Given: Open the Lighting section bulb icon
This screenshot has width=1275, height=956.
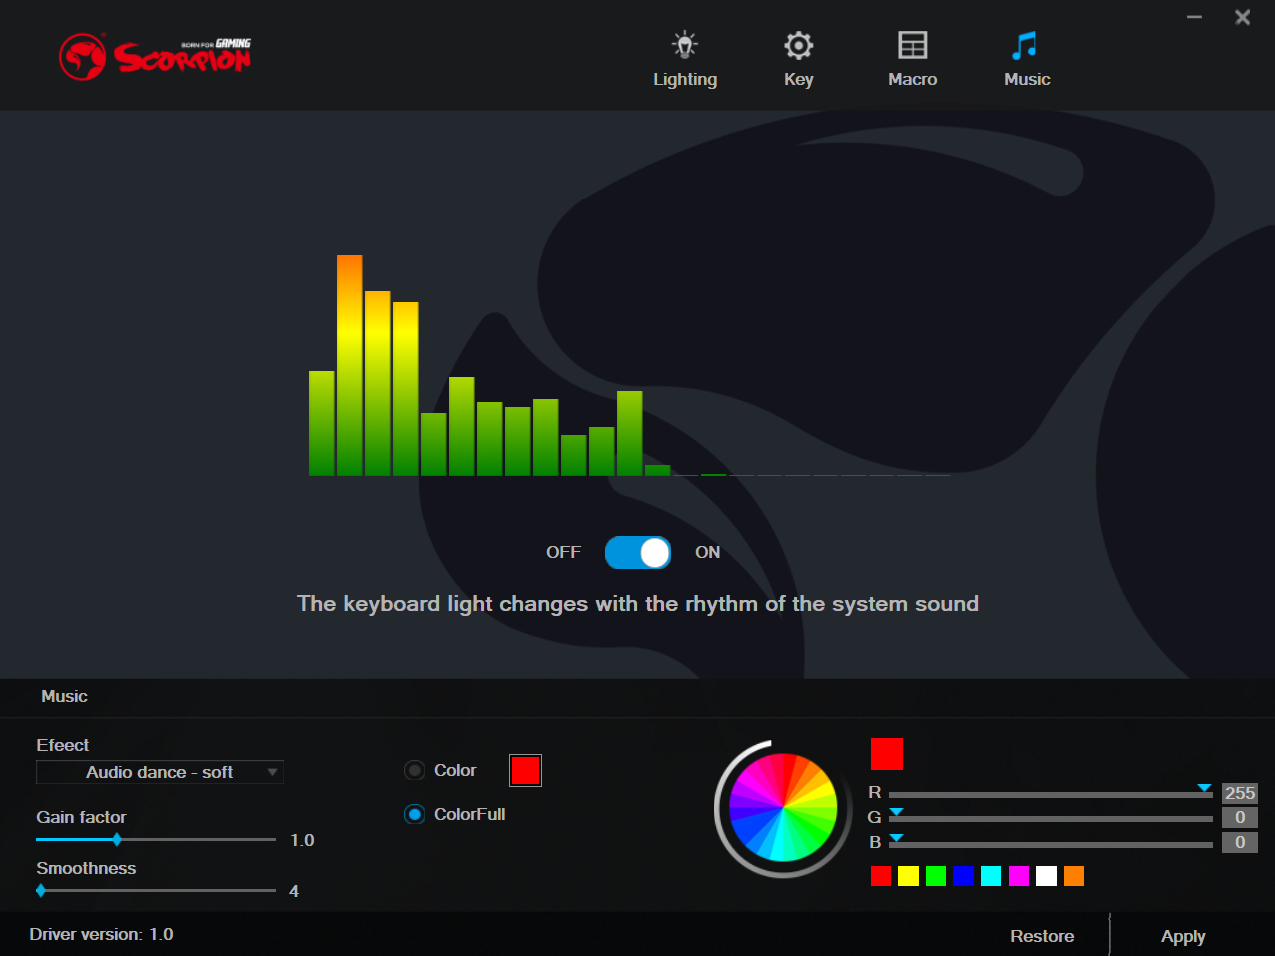Looking at the screenshot, I should [685, 45].
